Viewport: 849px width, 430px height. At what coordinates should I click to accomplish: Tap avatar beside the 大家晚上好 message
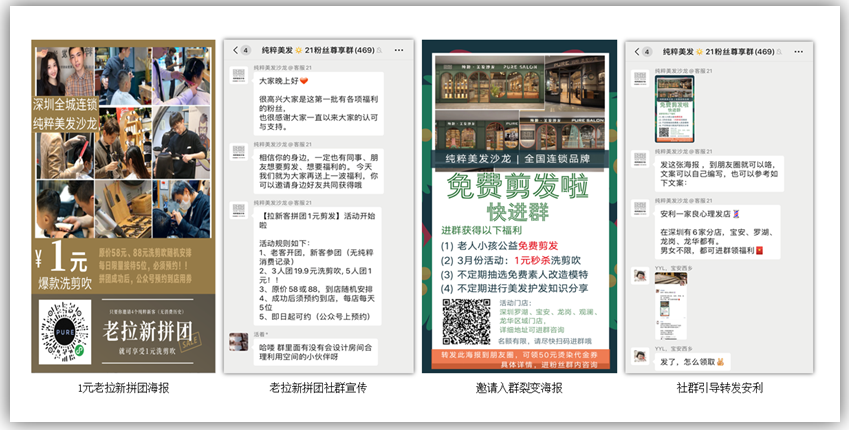point(239,76)
